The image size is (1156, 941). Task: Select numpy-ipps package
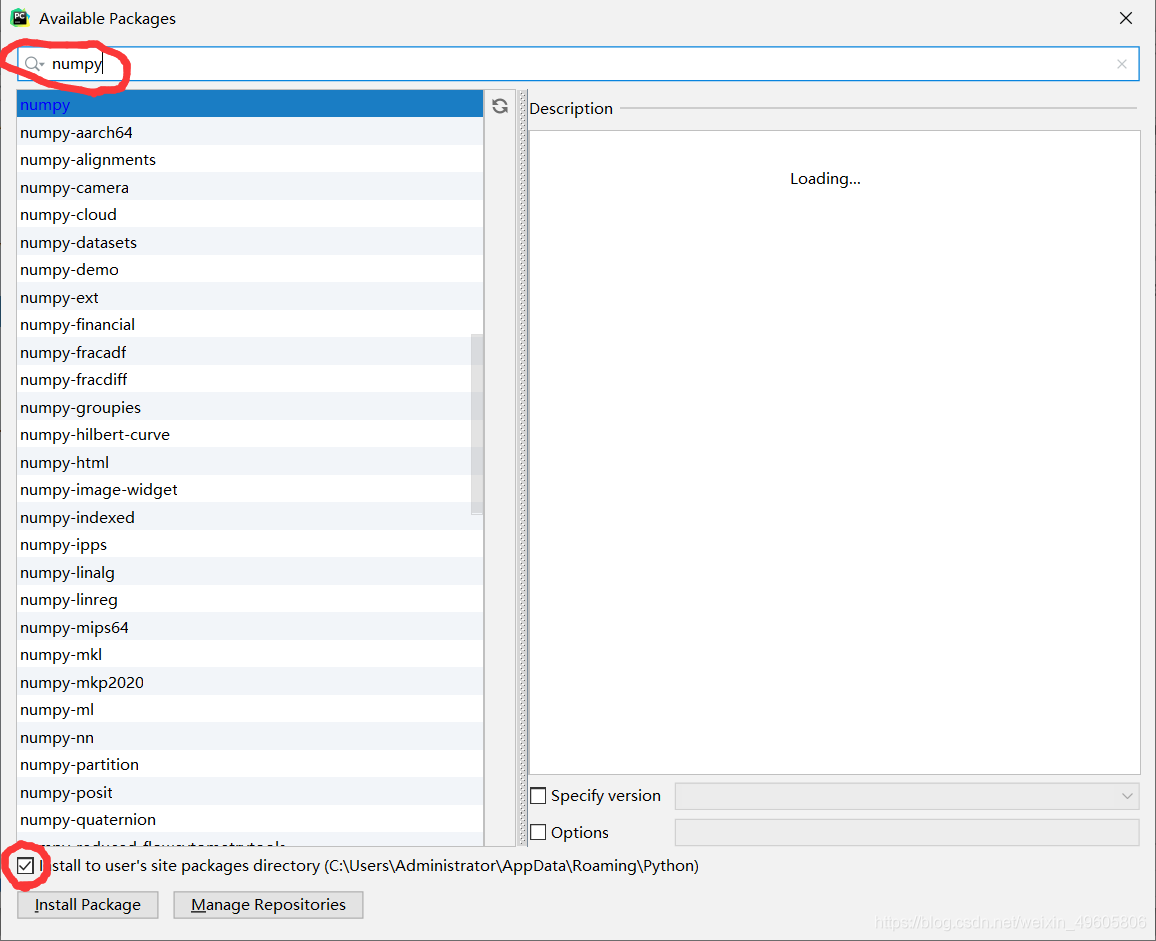250,545
